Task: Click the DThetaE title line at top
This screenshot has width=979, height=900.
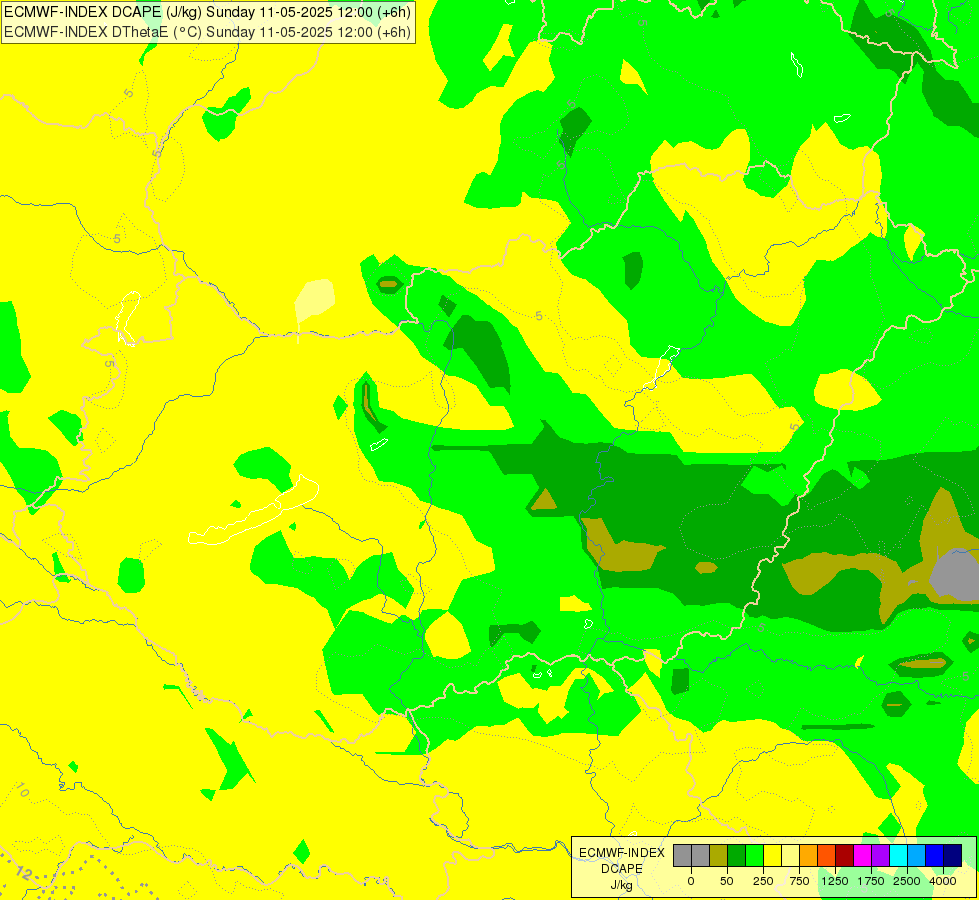Action: (x=207, y=32)
